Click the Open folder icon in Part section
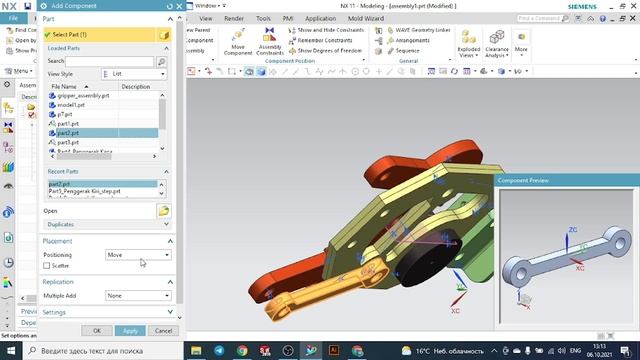Image resolution: width=640 pixels, height=360 pixels. (x=164, y=211)
